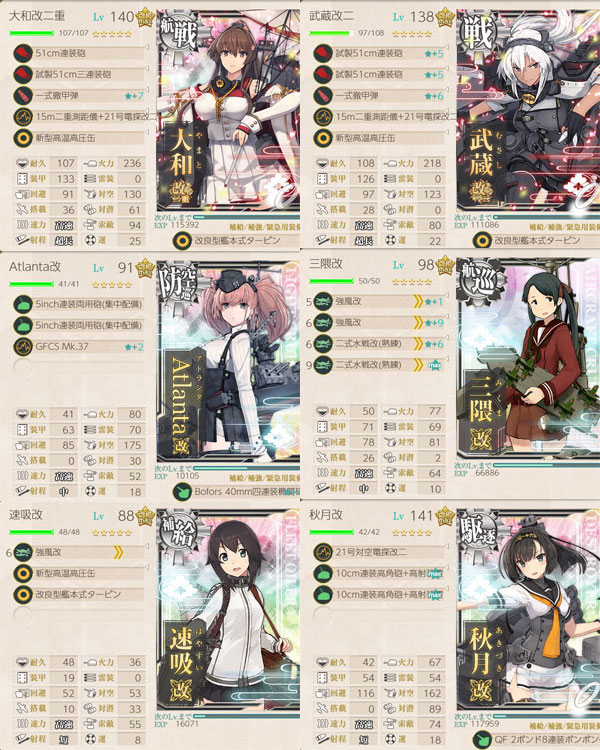Select Atlanta's GFCS Mk.37 radar icon

coord(23,346)
